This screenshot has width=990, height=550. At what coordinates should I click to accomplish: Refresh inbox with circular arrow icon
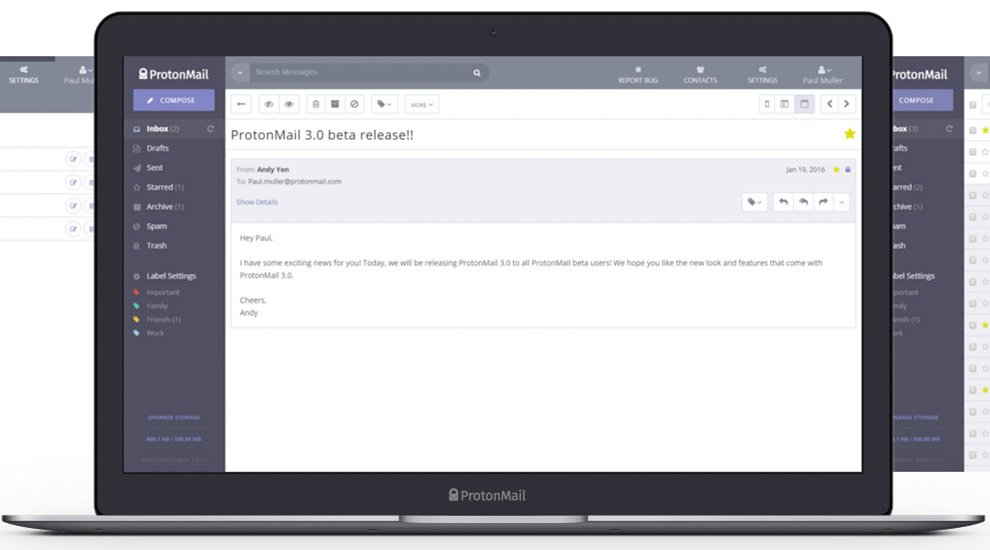210,129
